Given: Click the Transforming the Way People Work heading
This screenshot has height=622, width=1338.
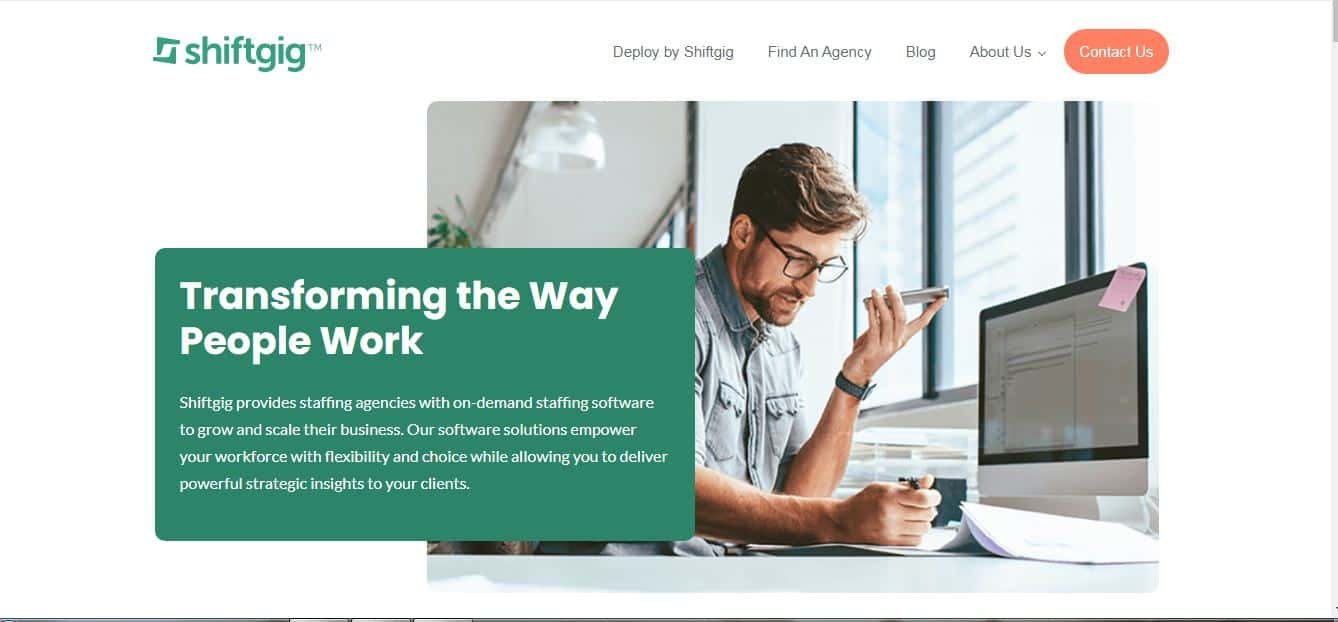Looking at the screenshot, I should [399, 318].
